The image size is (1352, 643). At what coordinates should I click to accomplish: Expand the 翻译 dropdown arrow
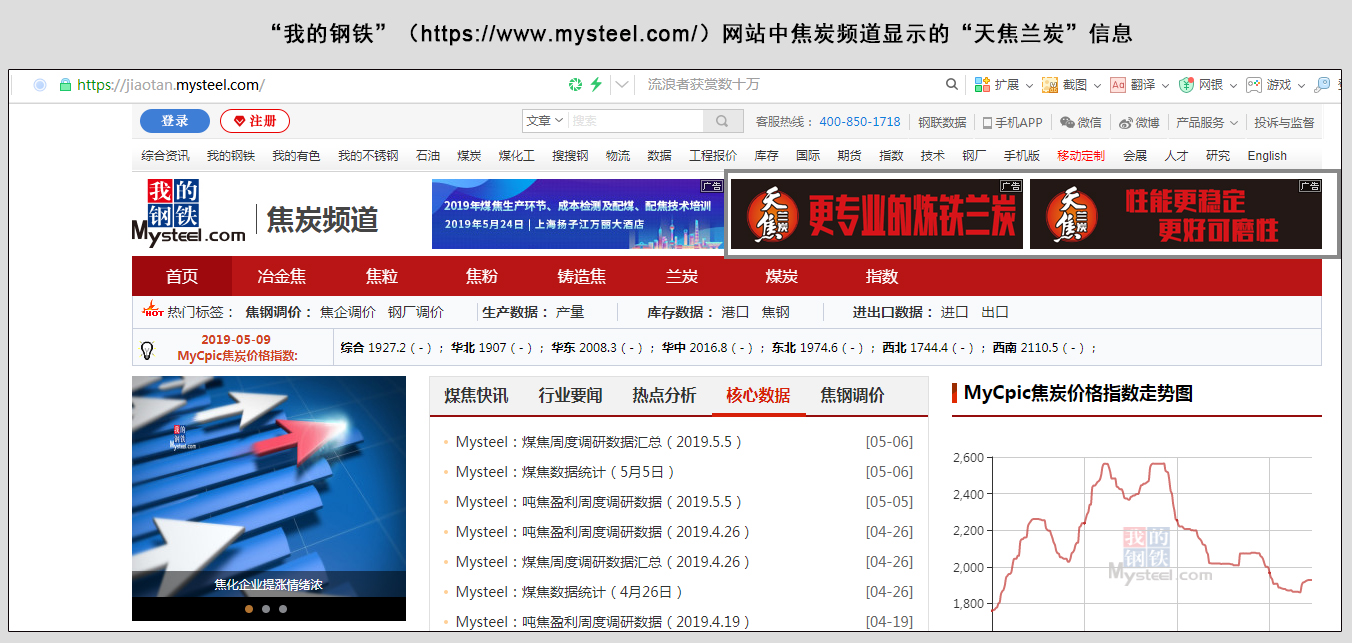click(1165, 86)
